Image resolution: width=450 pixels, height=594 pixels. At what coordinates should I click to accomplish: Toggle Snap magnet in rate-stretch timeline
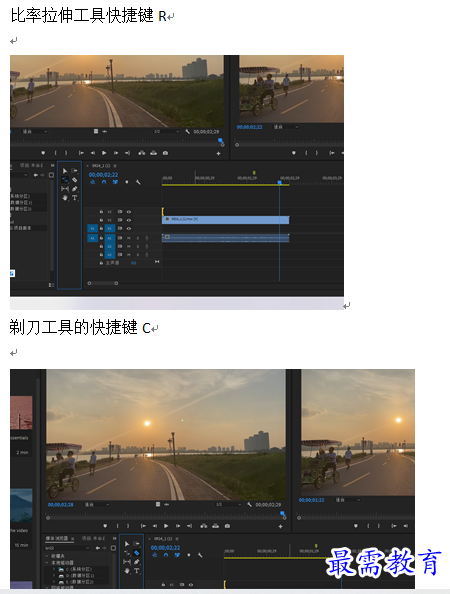coord(104,182)
